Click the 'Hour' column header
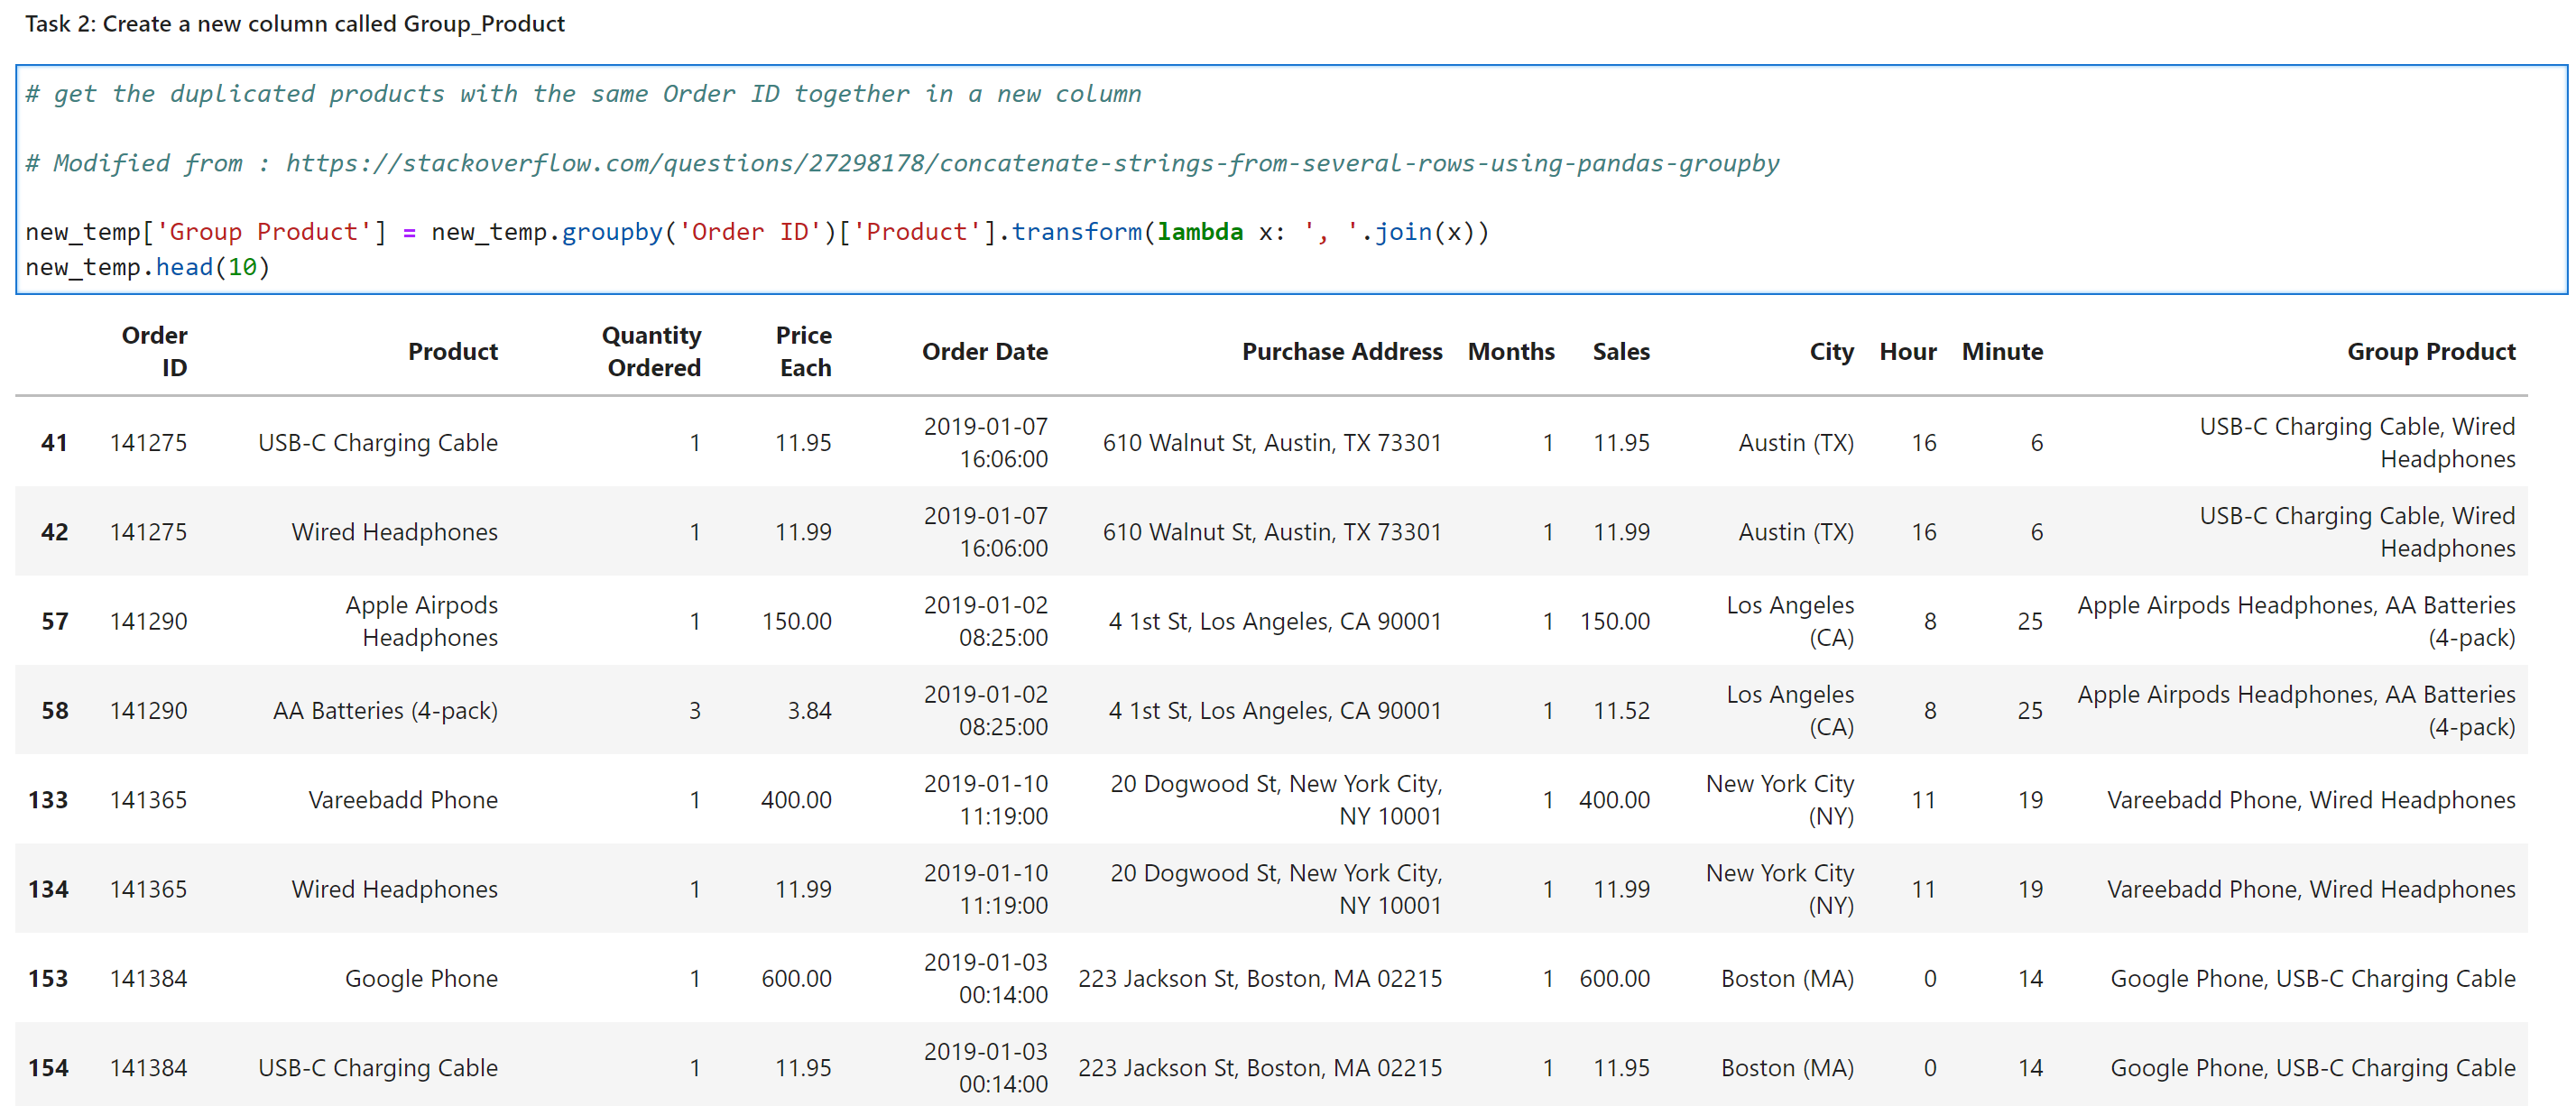Screen dimensions: 2576x1106 (1908, 351)
